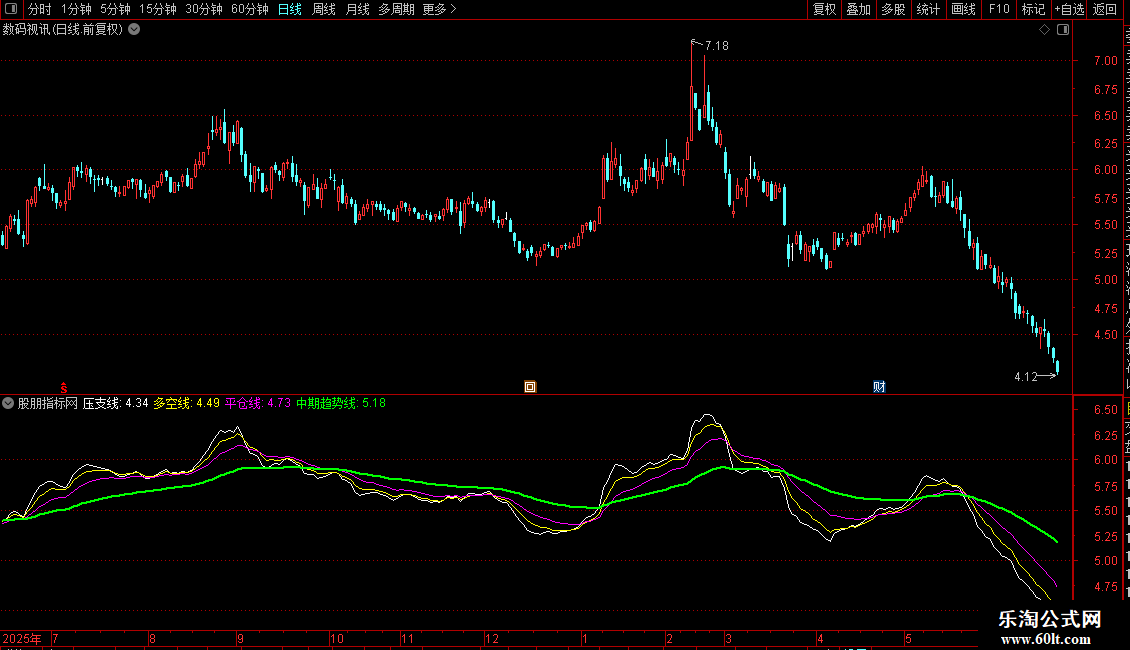The height and width of the screenshot is (650, 1130).
Task: Click the 标记 mark button
Action: click(x=1033, y=9)
